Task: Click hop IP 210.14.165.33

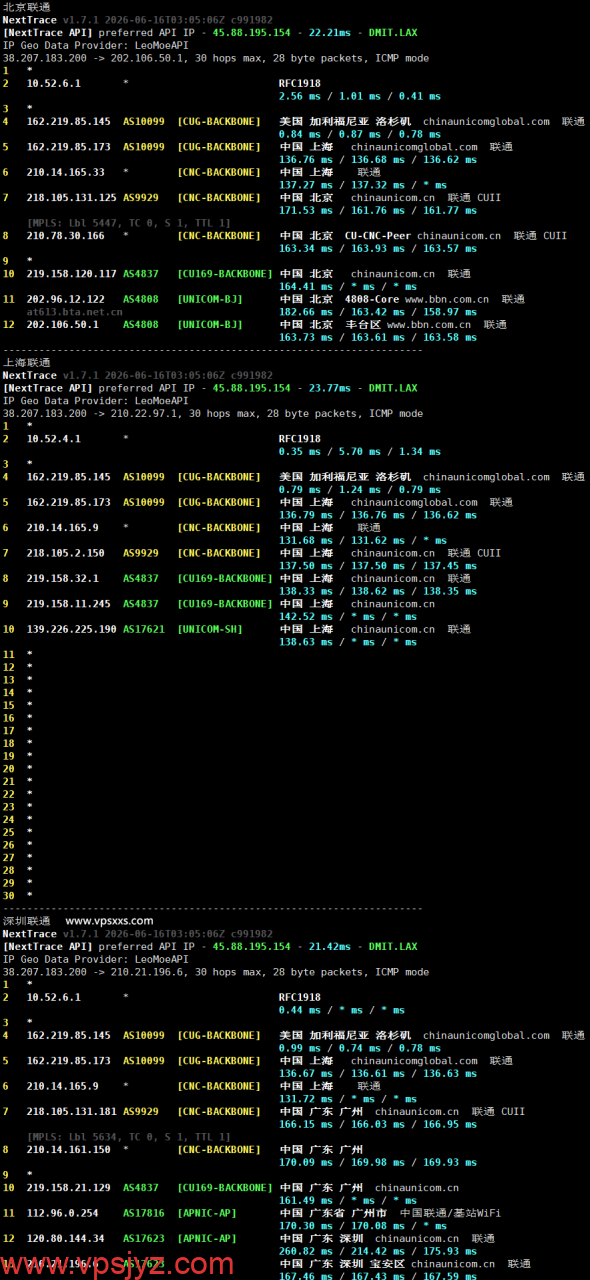Action: (x=66, y=172)
